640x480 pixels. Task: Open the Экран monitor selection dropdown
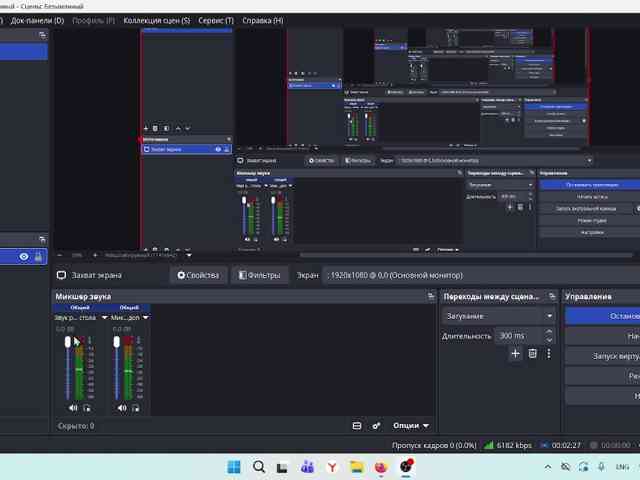pos(482,276)
